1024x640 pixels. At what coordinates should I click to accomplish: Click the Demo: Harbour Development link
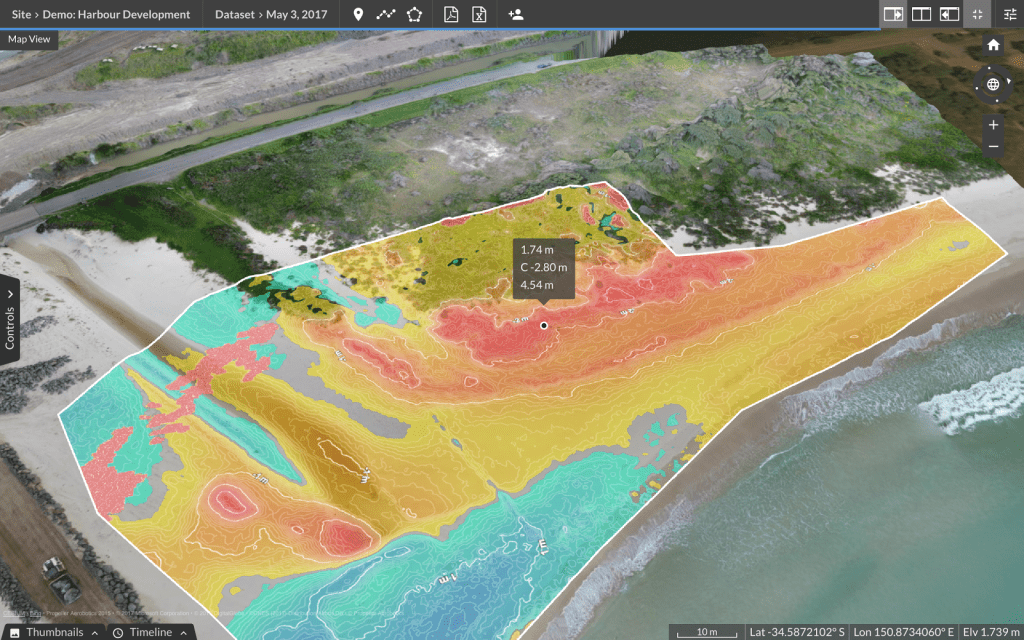click(x=117, y=14)
